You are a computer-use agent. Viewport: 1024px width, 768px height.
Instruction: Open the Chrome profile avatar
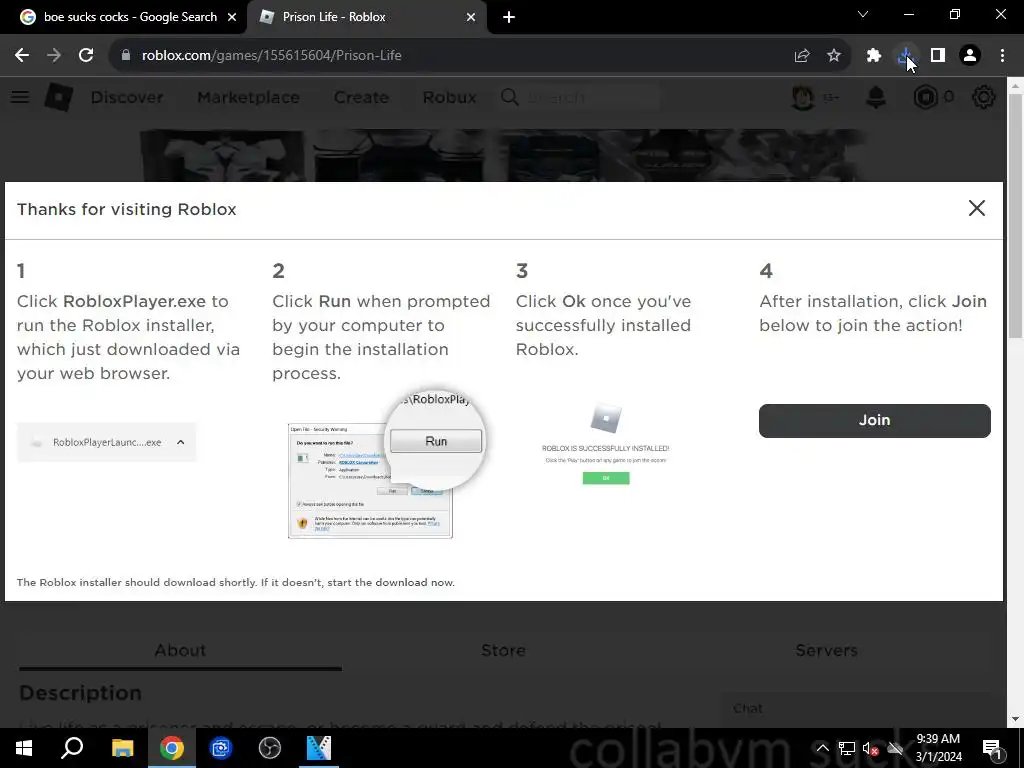coord(970,56)
